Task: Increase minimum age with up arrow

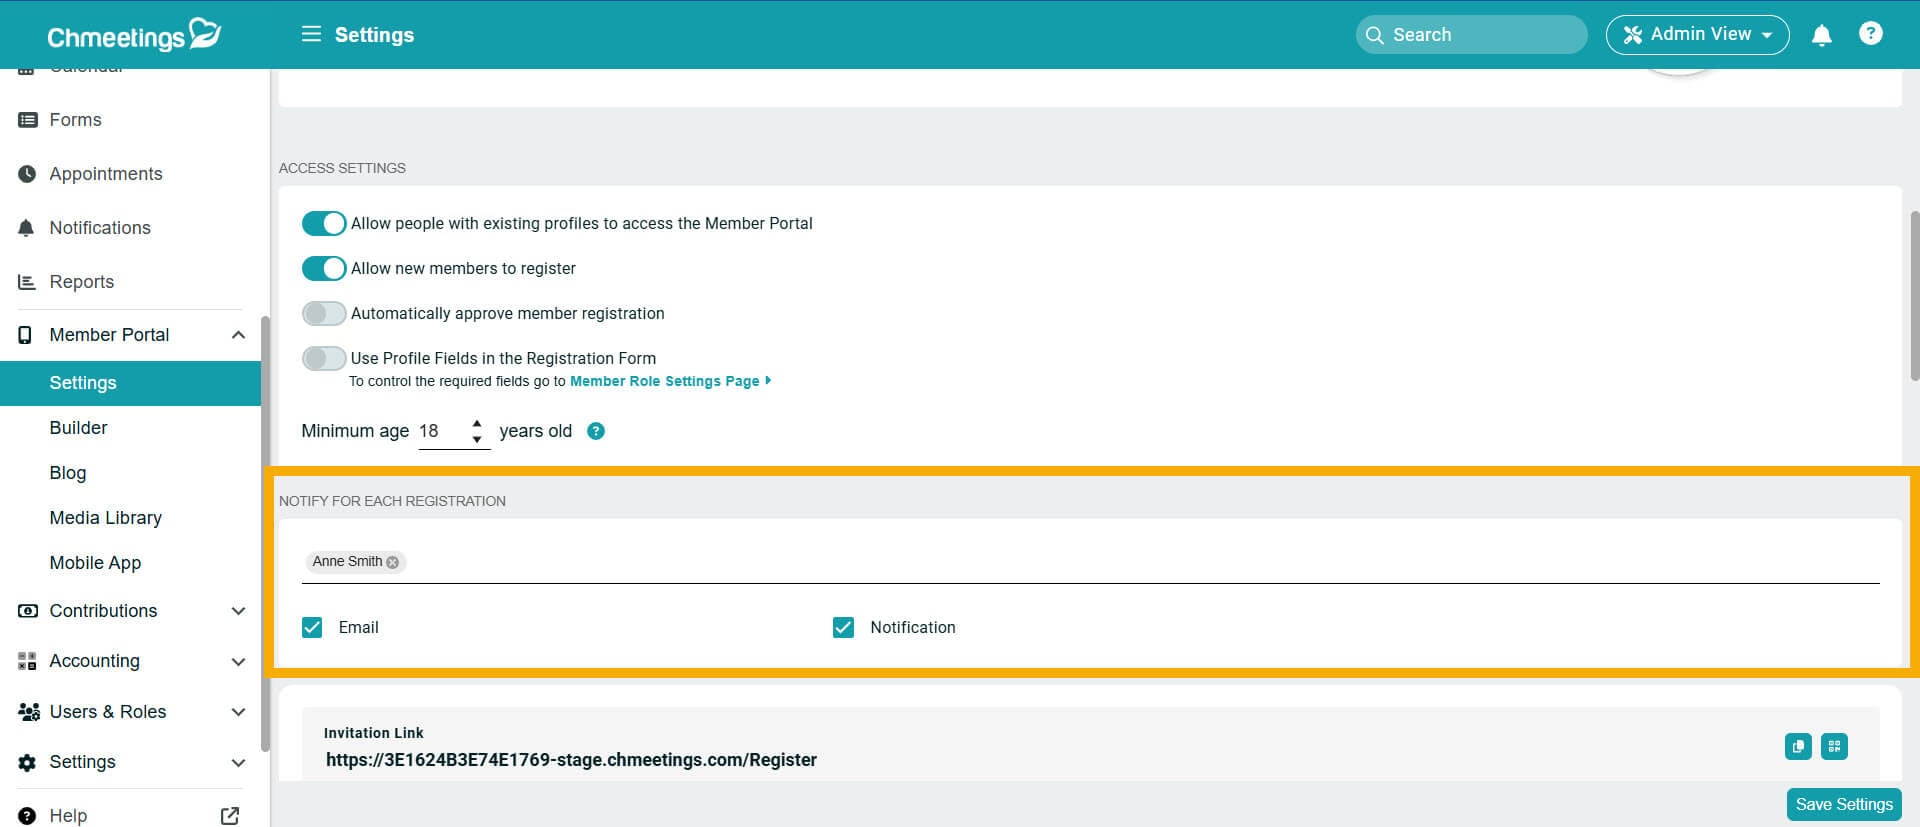Action: 477,424
